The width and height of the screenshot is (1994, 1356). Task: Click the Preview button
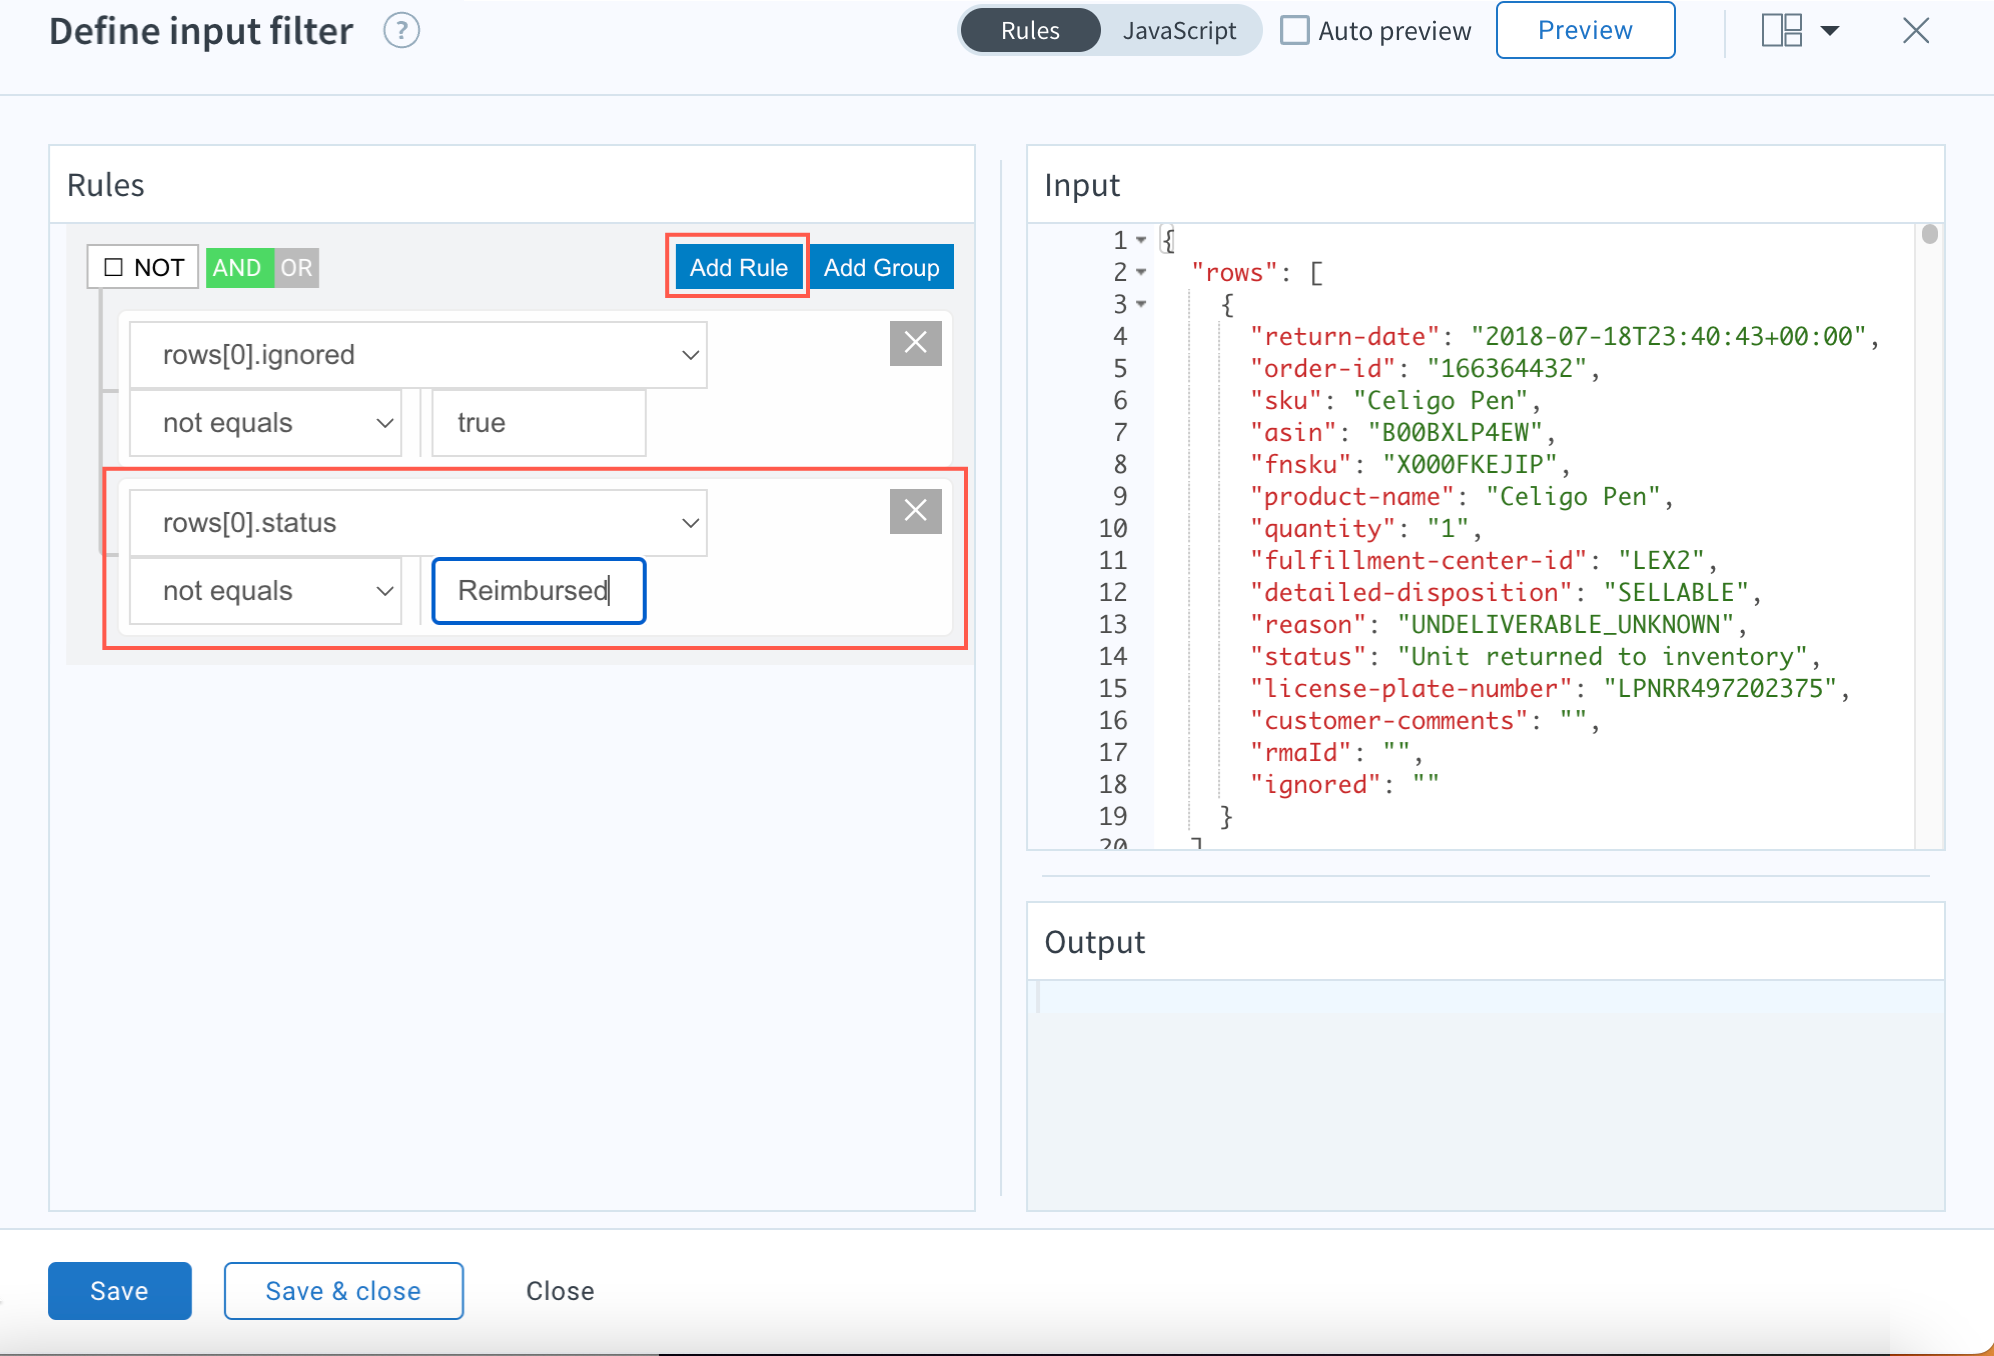[1585, 30]
